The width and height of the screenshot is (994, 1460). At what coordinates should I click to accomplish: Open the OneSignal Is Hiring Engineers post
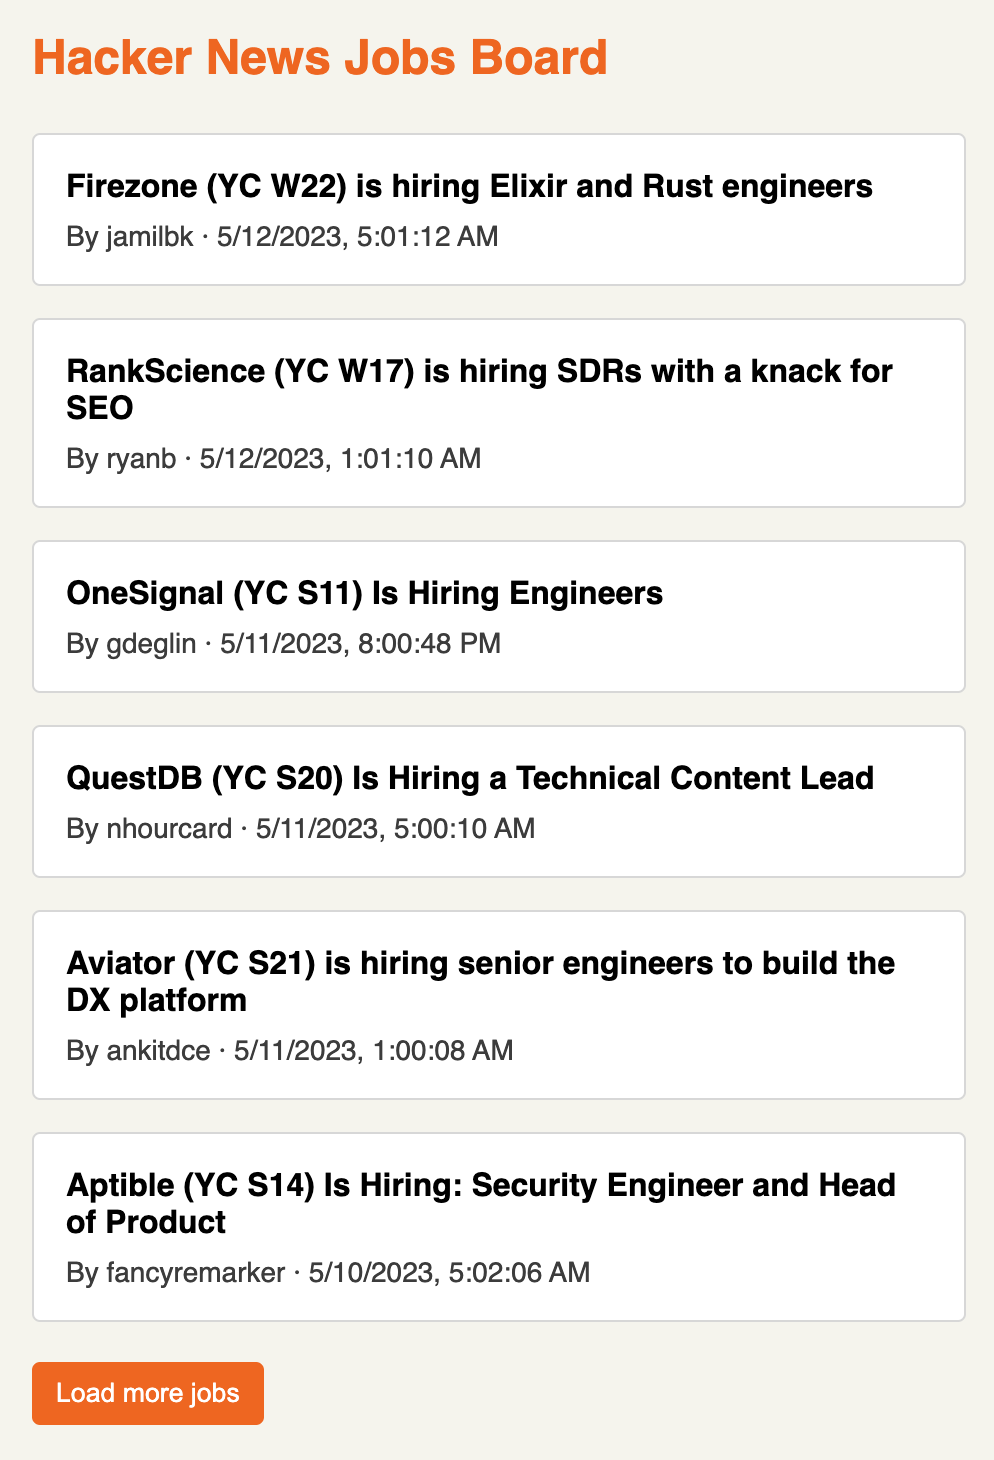coord(364,593)
